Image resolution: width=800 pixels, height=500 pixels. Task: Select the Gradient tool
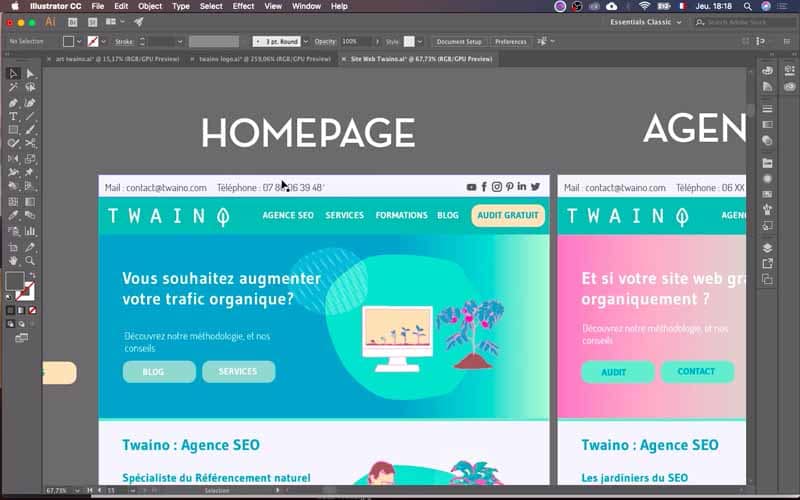(x=30, y=202)
